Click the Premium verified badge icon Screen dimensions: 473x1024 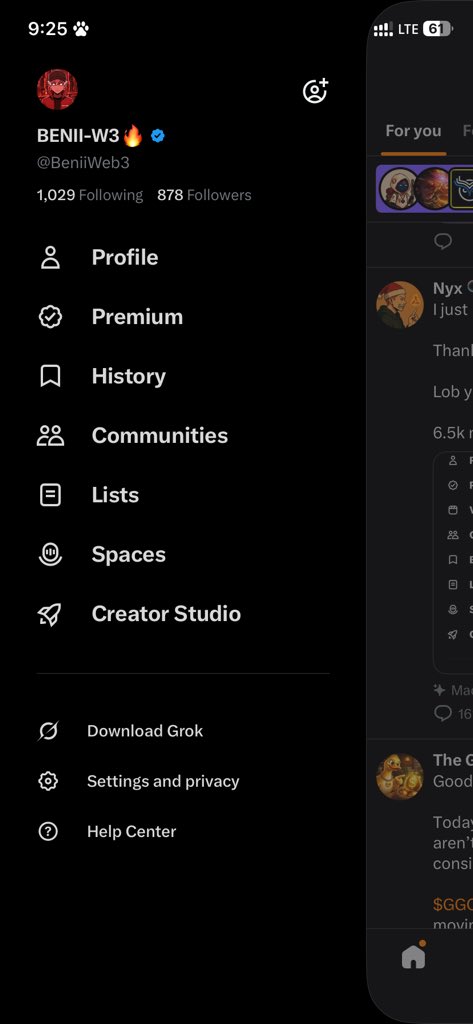[x=50, y=317]
